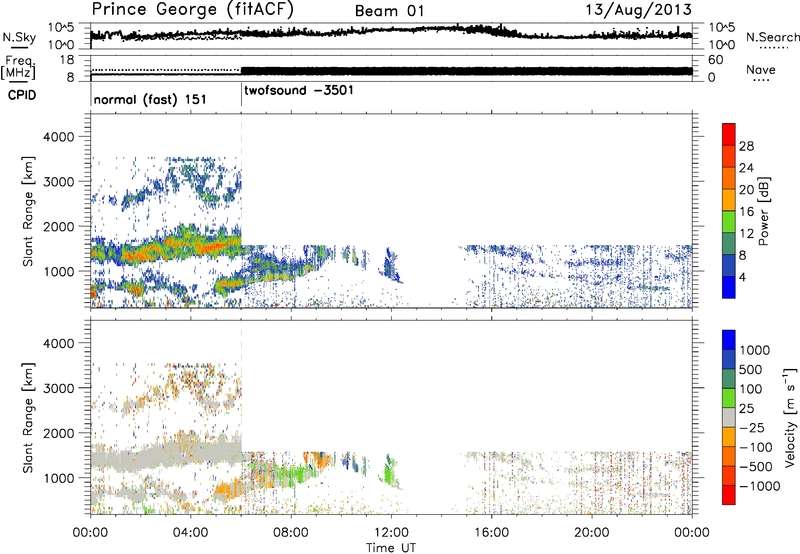Click the '4000' tick of power panel
Image resolution: width=800 pixels, height=554 pixels.
point(60,137)
